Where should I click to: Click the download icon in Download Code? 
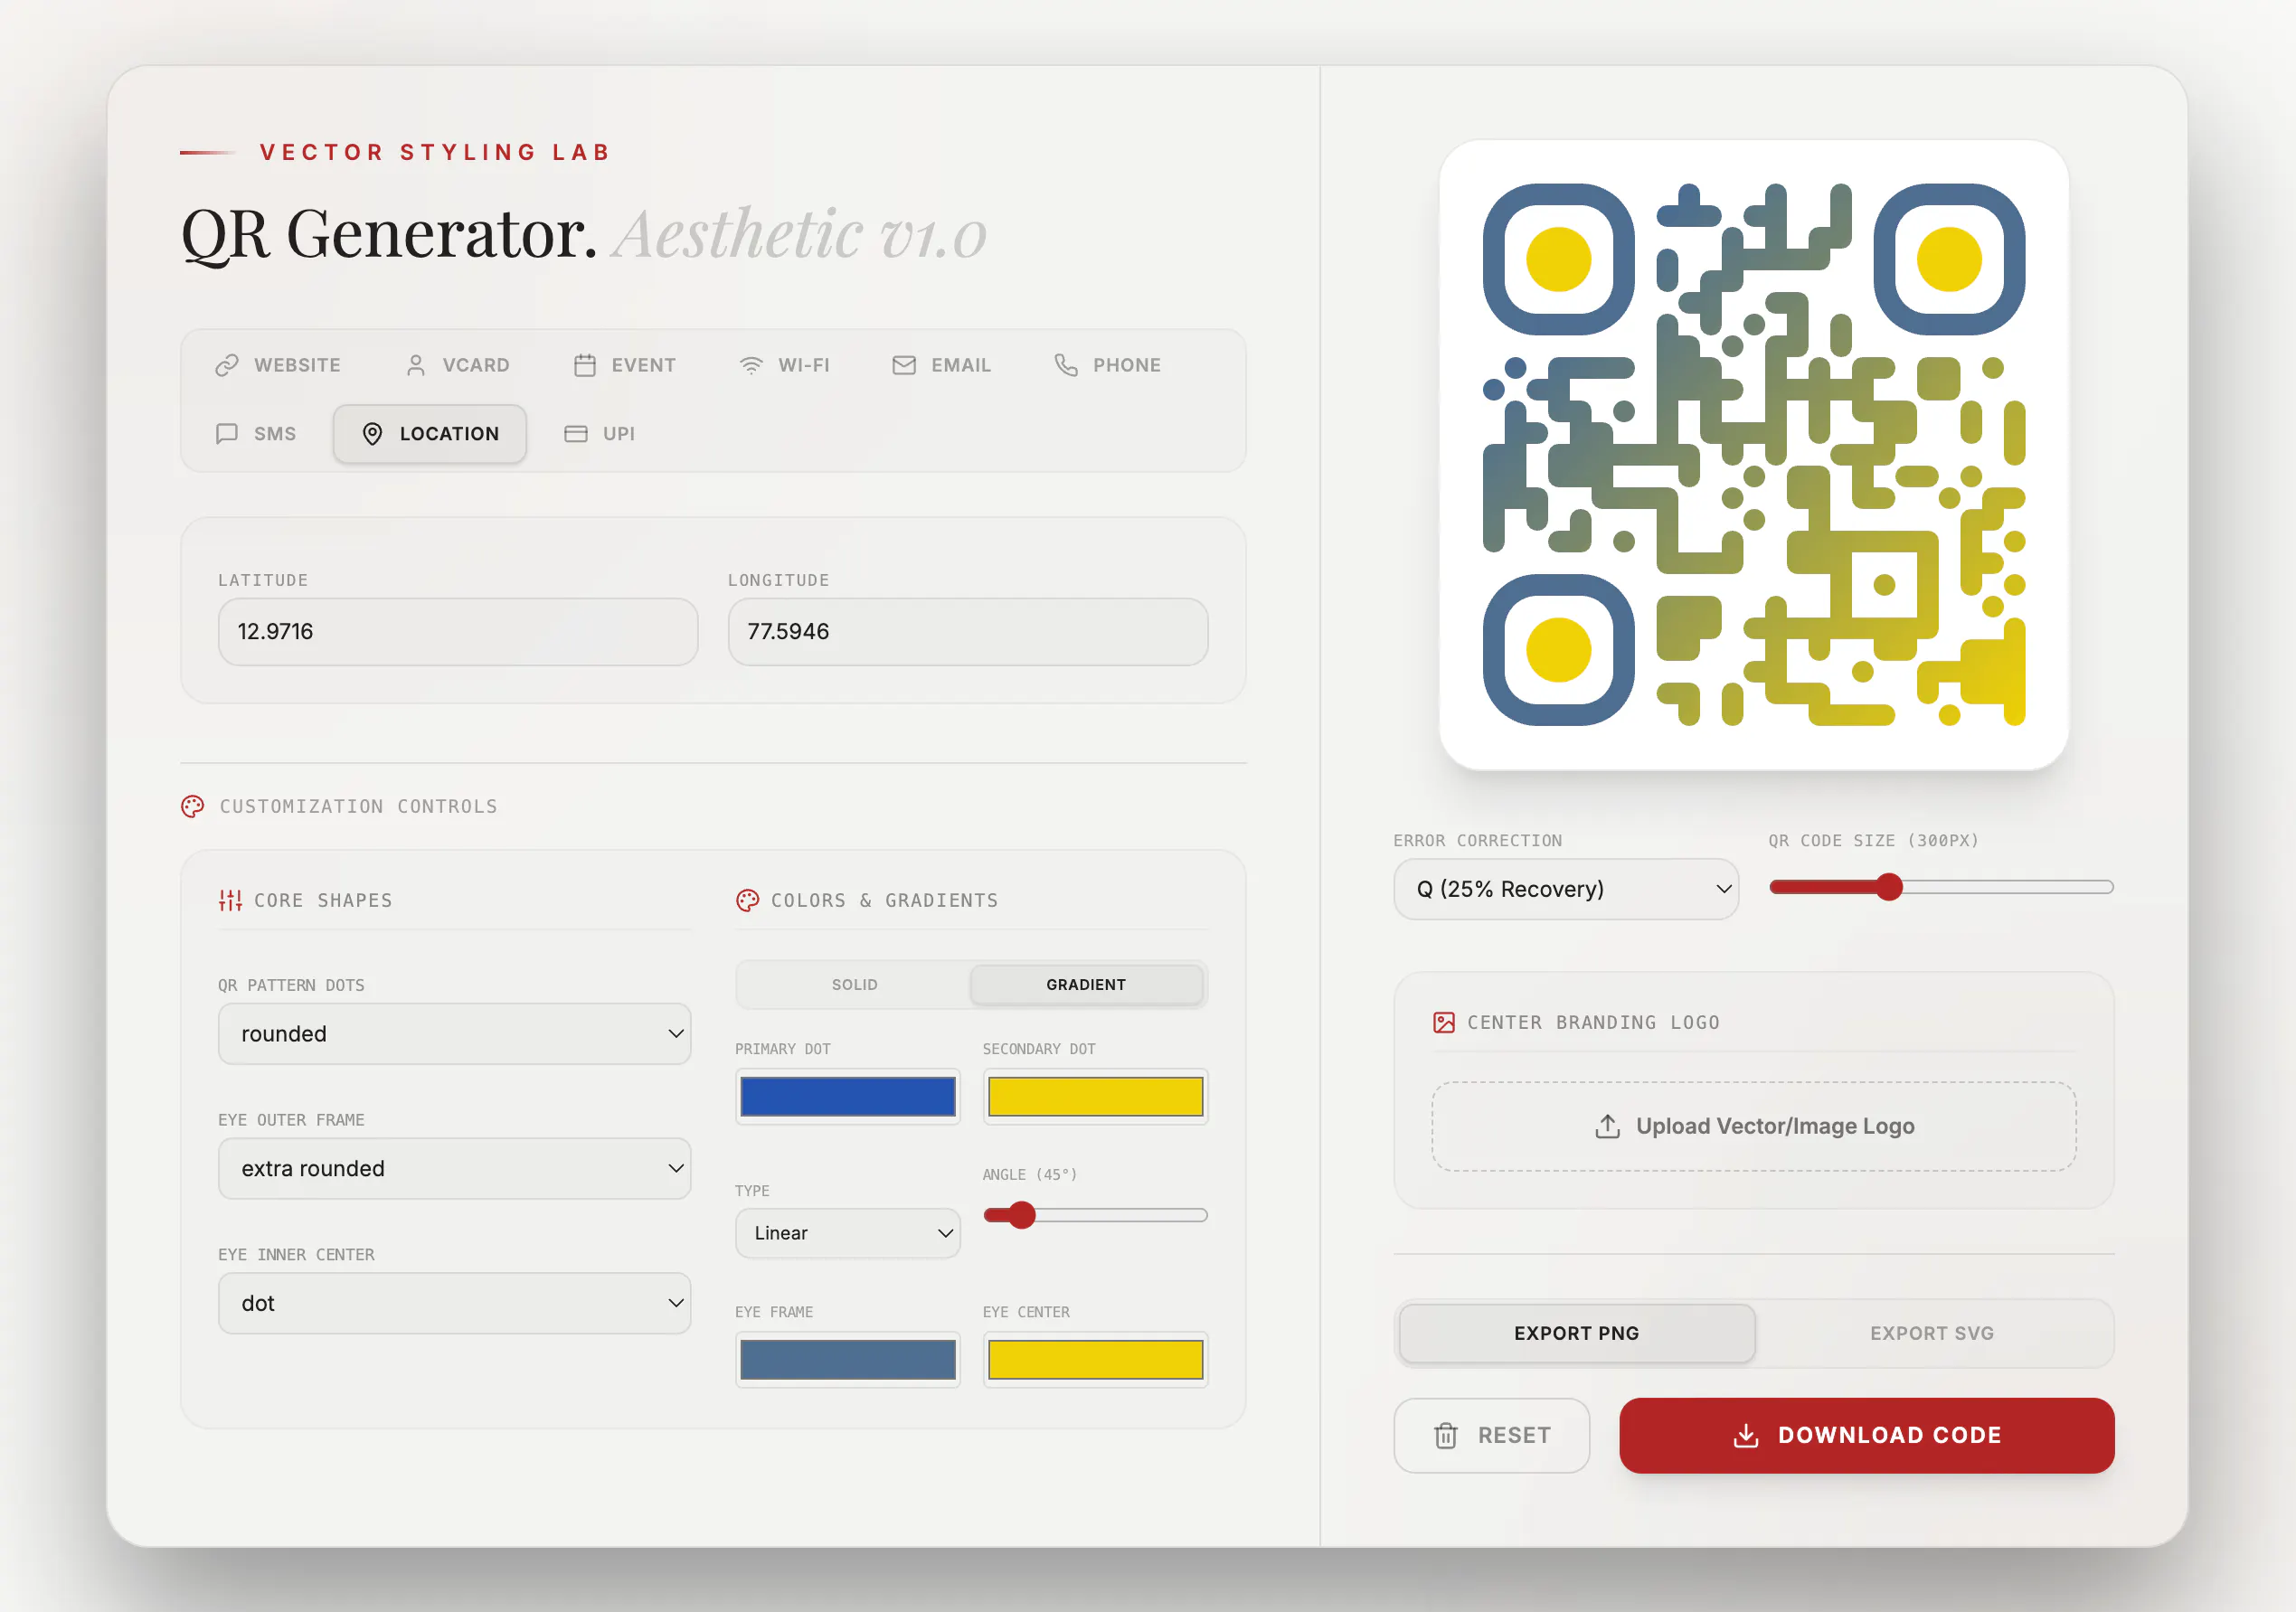tap(1746, 1435)
